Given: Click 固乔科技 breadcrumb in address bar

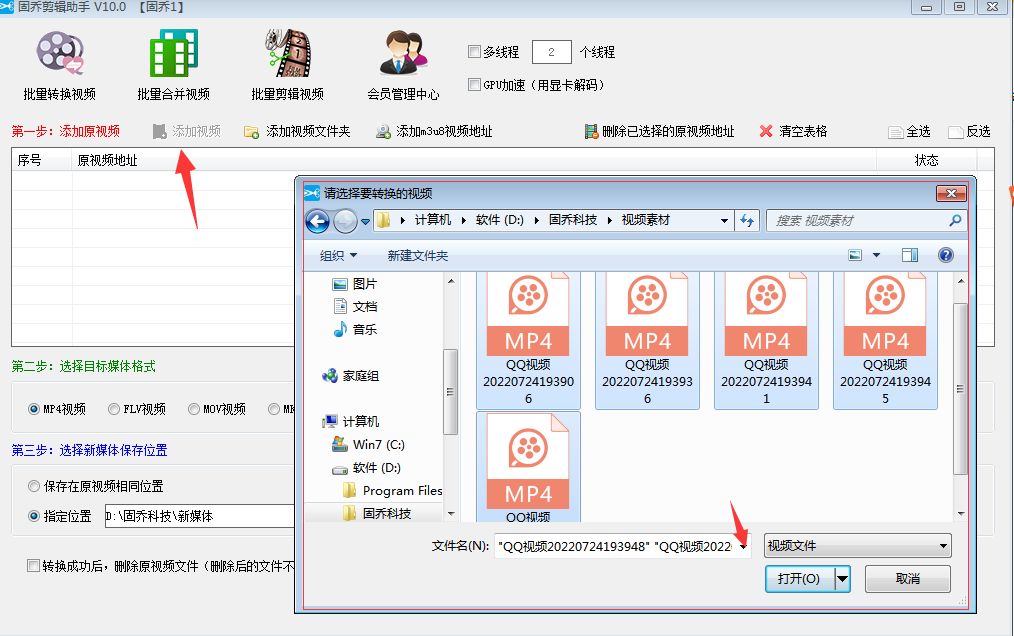Looking at the screenshot, I should click(573, 220).
